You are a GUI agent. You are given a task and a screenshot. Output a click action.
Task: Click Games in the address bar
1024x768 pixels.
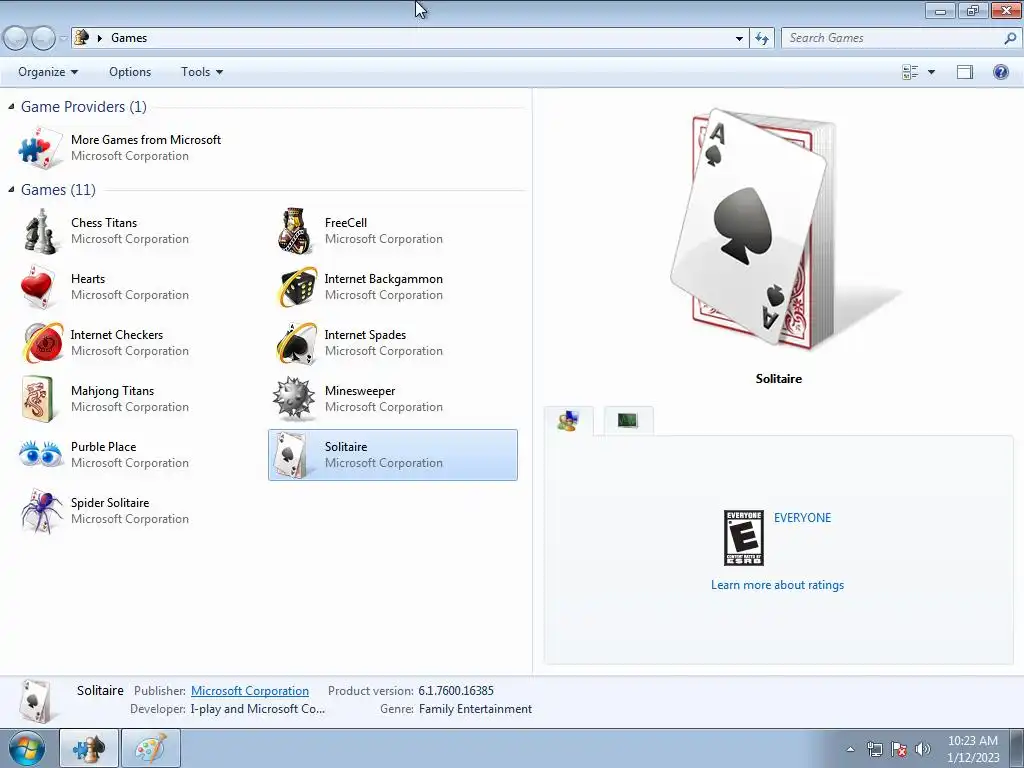129,38
